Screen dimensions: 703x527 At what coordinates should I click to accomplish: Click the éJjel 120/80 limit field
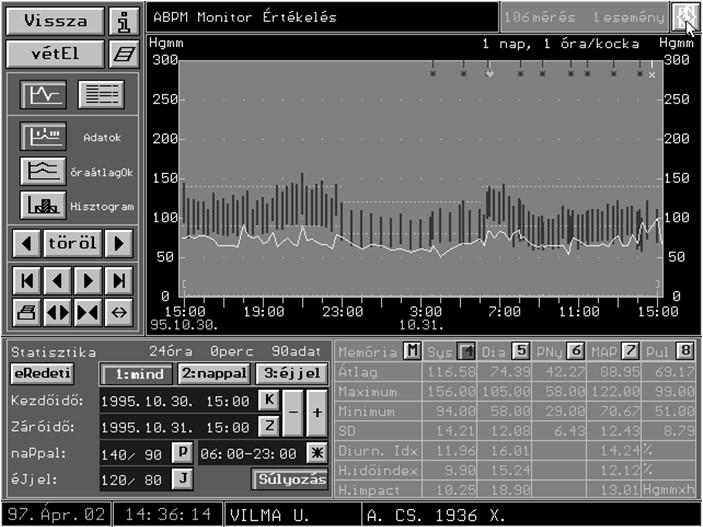click(134, 480)
